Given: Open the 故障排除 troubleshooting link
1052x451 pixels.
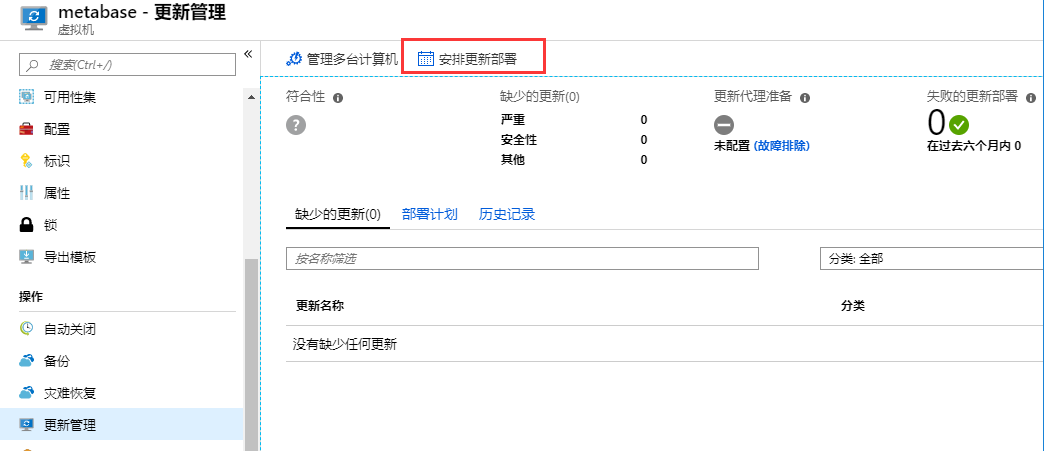Looking at the screenshot, I should (781, 146).
